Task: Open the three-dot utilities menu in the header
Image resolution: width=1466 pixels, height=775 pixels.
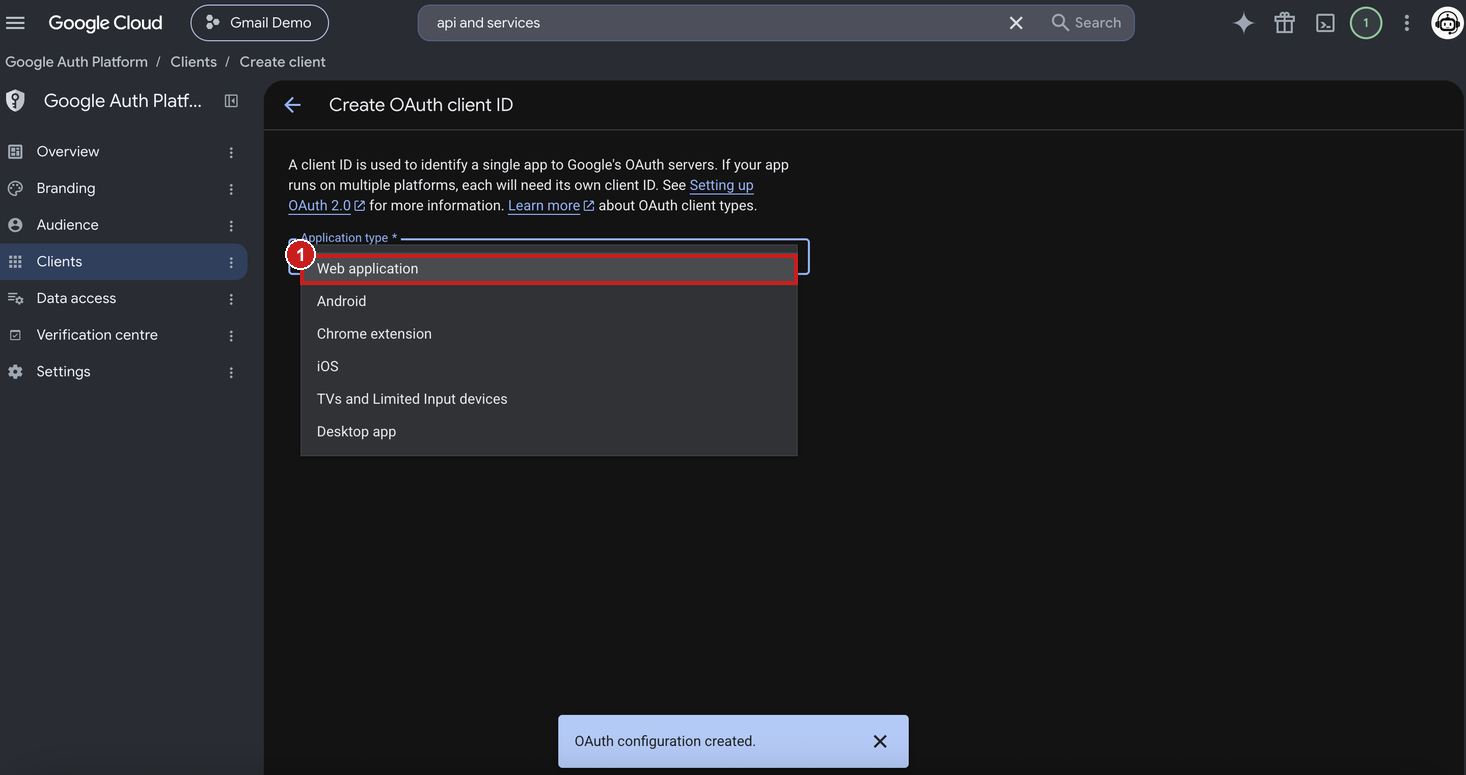Action: (1406, 23)
